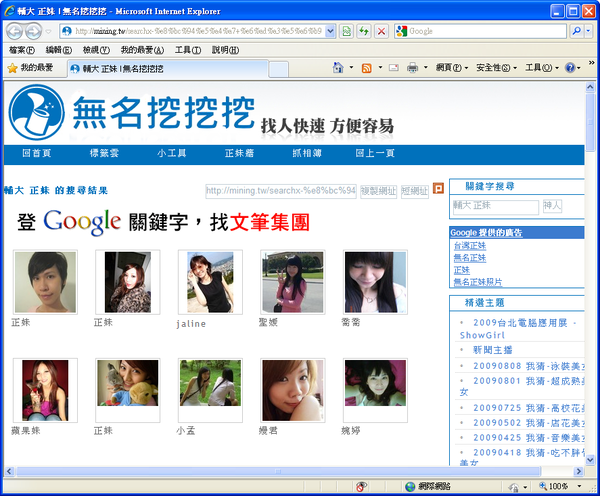The height and width of the screenshot is (496, 600).
Task: Click the Home icon in command bar
Action: tap(338, 68)
